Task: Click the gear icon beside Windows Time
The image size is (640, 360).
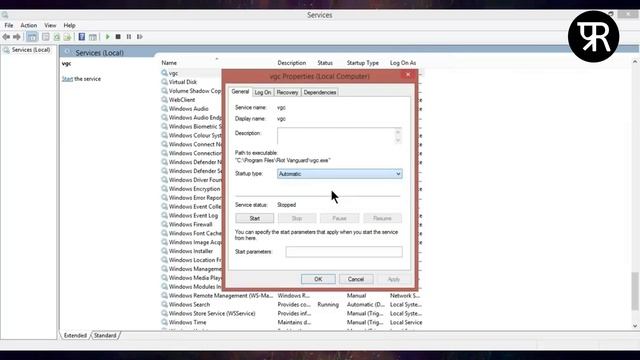Action: (x=164, y=322)
